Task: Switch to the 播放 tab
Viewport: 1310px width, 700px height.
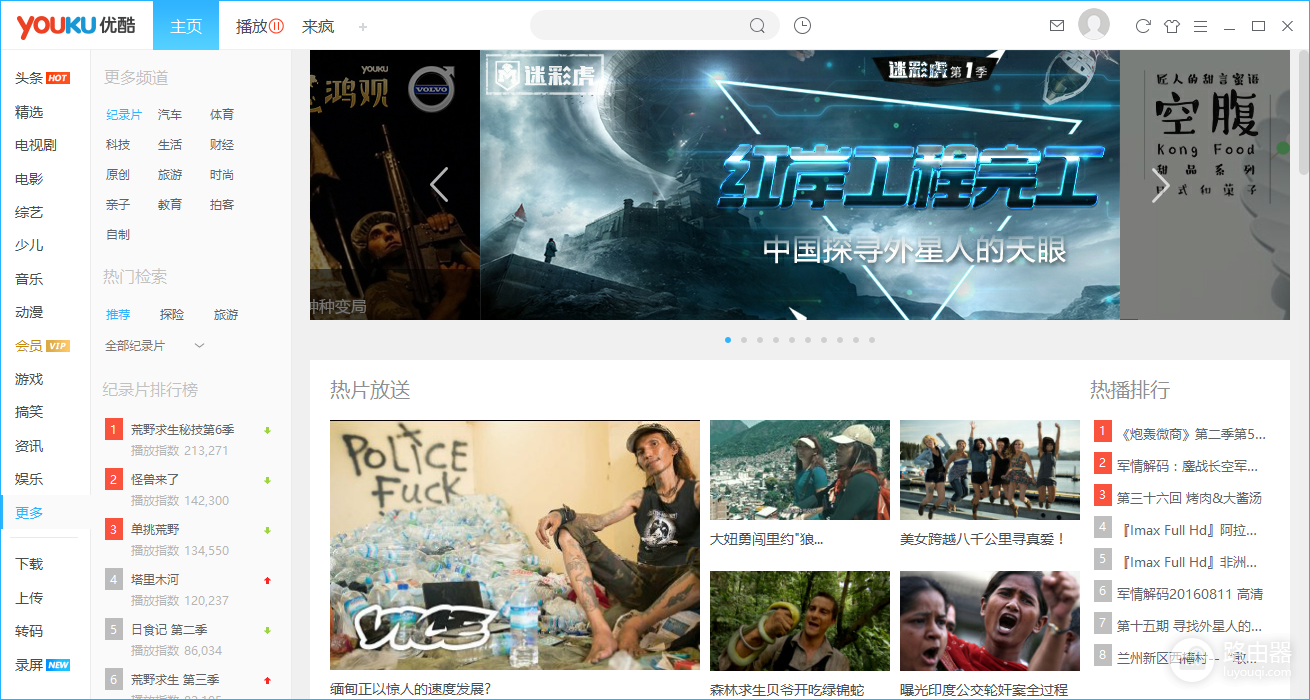Action: coord(260,26)
